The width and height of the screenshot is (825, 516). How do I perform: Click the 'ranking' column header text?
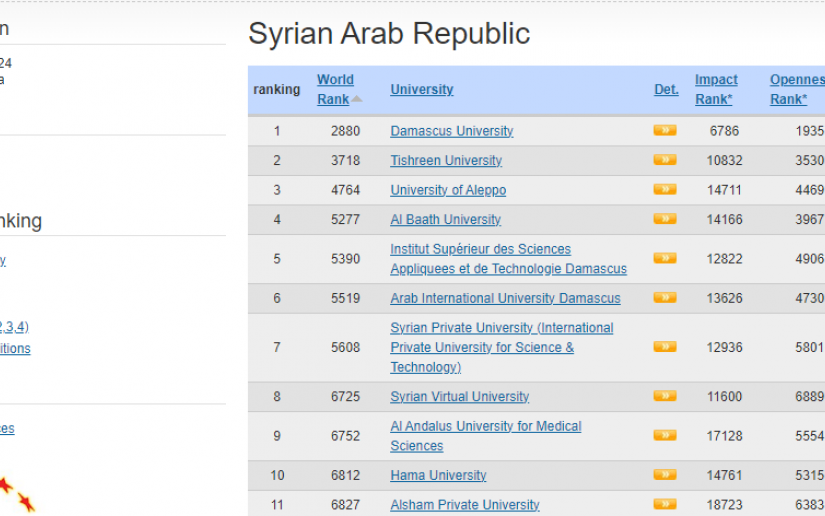(x=276, y=89)
